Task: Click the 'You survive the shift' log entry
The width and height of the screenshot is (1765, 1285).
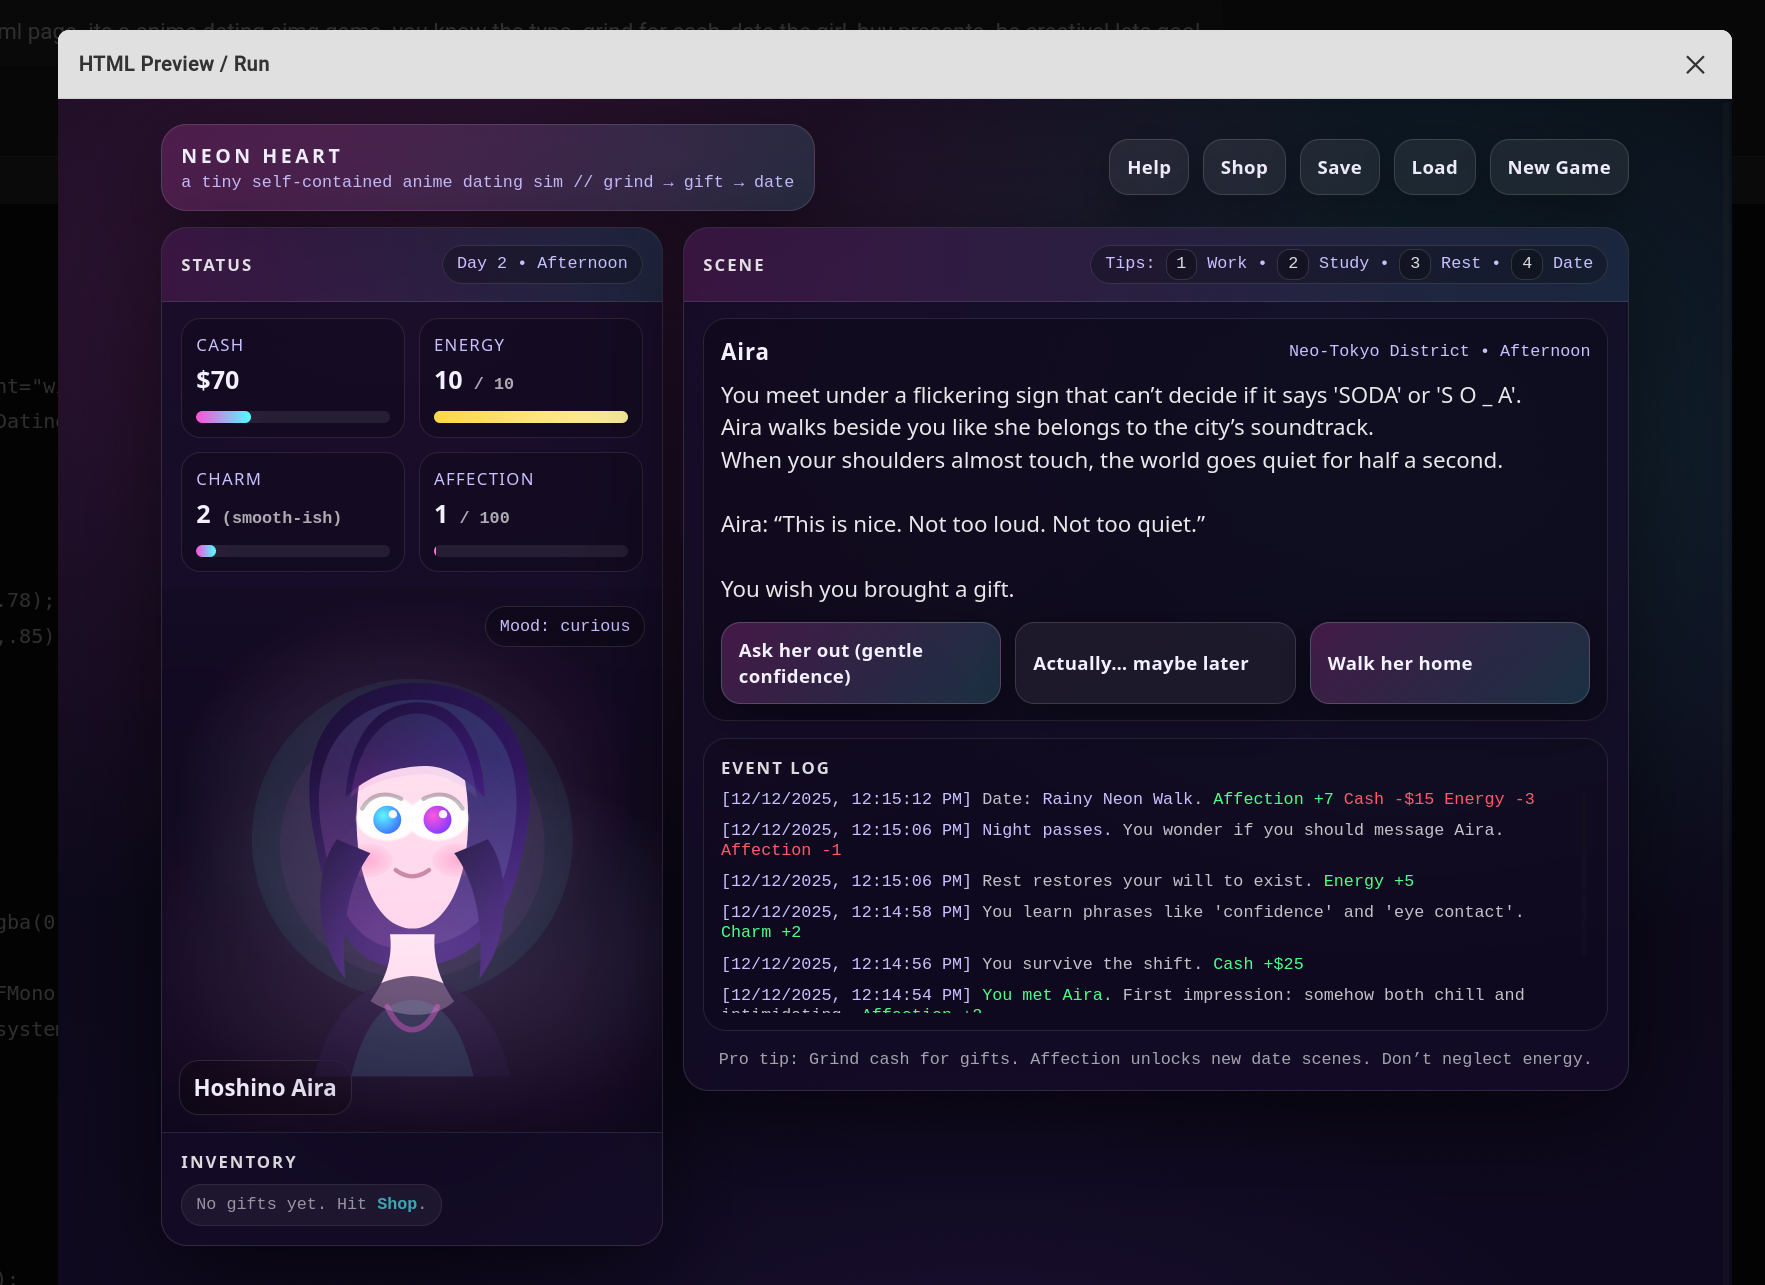Action: point(1012,964)
